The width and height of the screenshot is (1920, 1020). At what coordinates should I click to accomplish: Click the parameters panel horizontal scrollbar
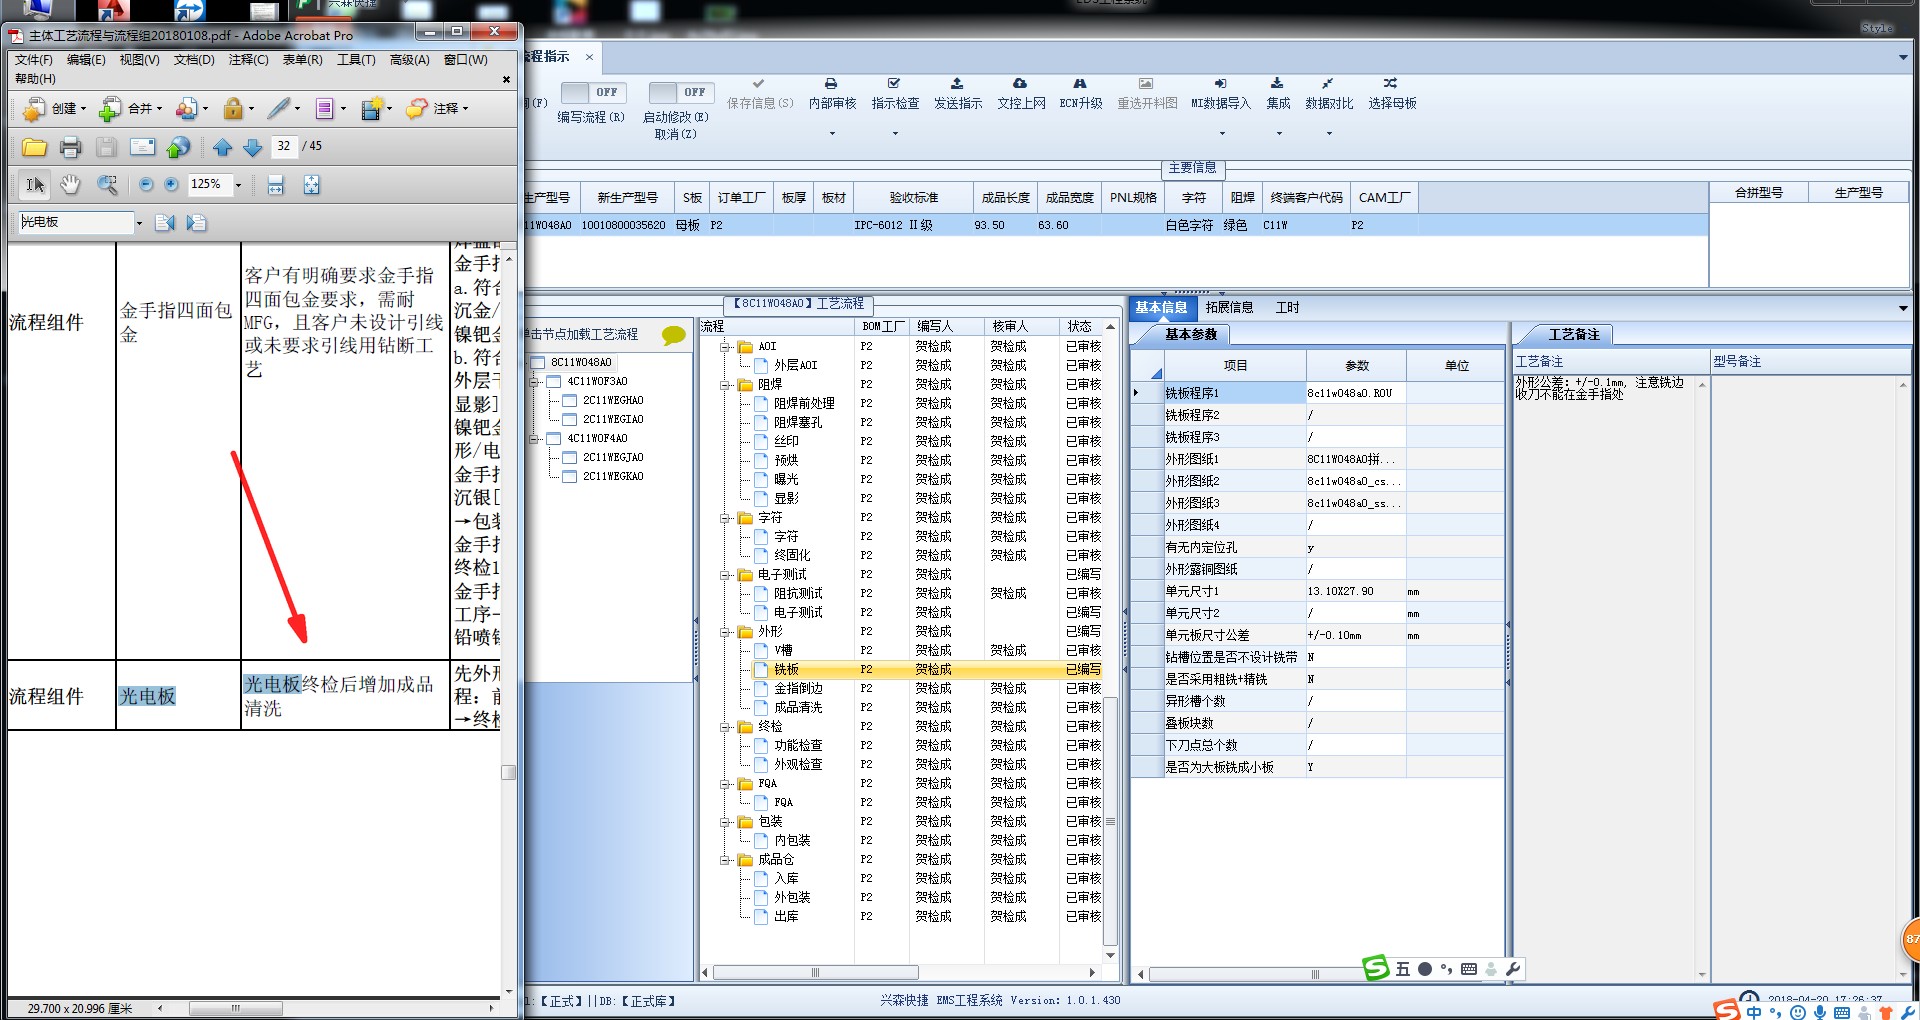pyautogui.click(x=1315, y=974)
